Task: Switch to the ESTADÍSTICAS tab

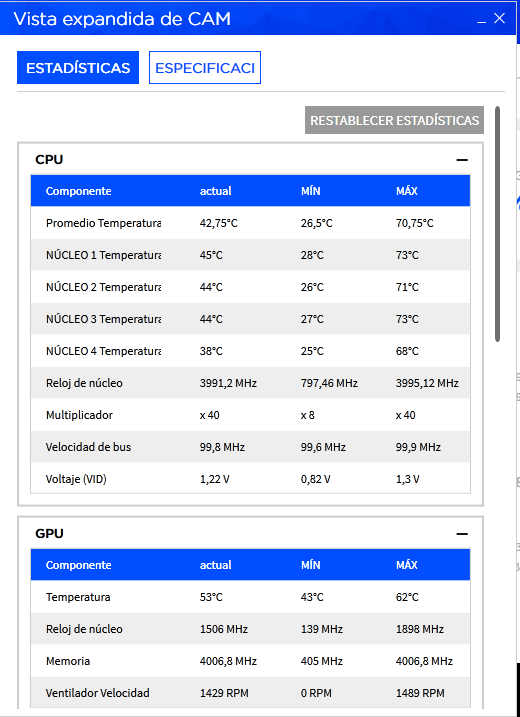Action: click(78, 68)
